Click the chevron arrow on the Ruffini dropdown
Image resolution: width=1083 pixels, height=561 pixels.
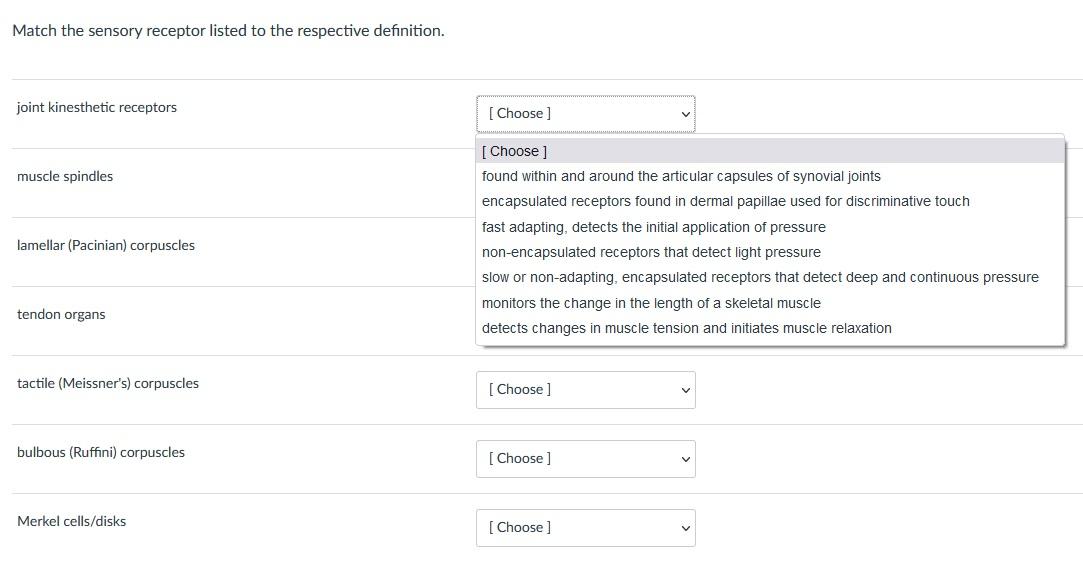point(685,459)
